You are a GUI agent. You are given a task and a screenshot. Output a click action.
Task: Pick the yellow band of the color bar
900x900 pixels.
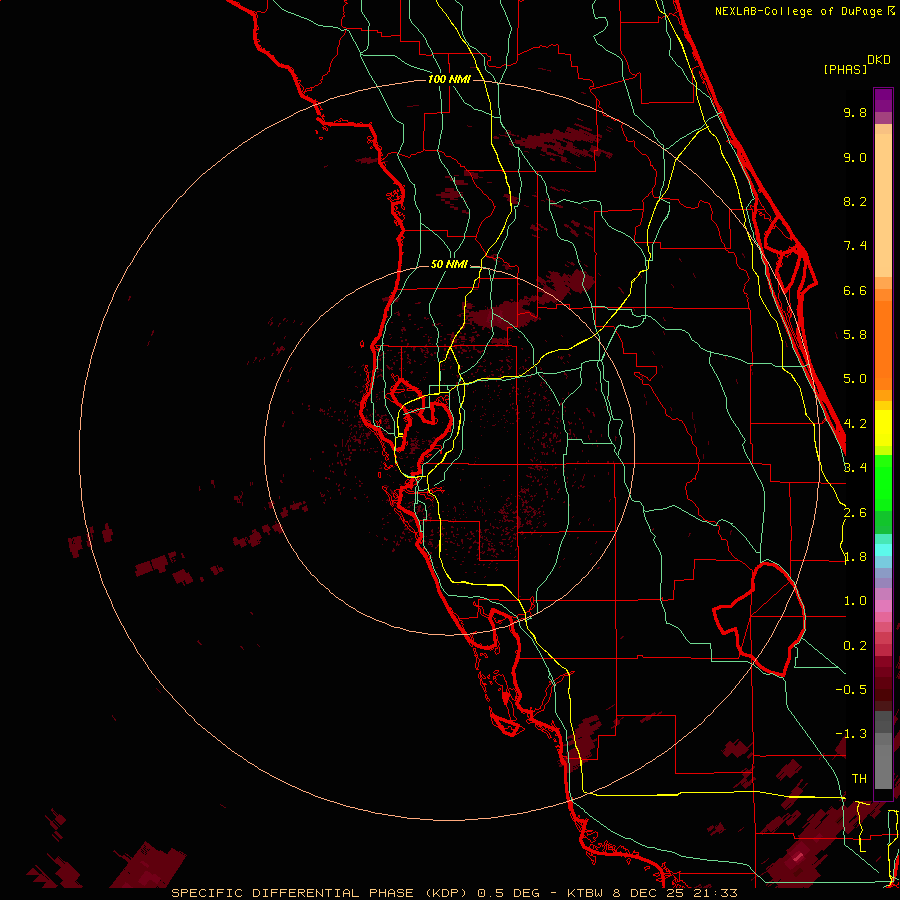coord(883,428)
